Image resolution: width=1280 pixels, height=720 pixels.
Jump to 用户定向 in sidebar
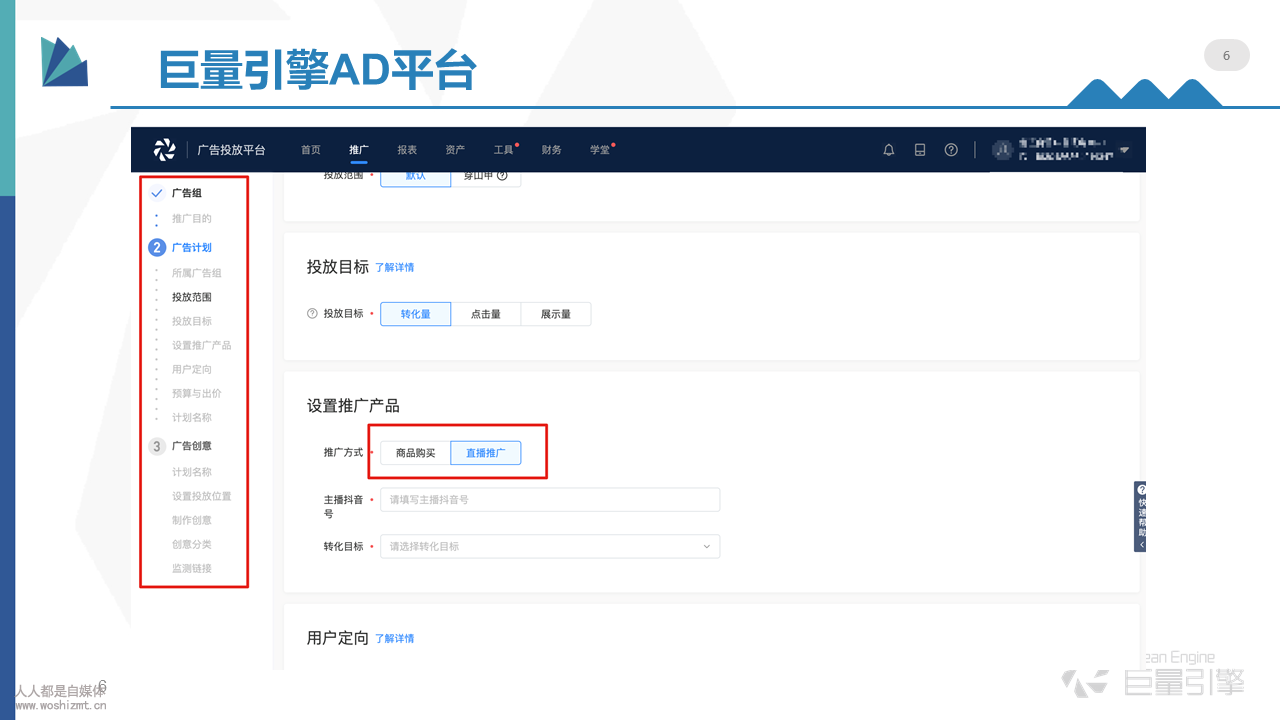pos(192,369)
